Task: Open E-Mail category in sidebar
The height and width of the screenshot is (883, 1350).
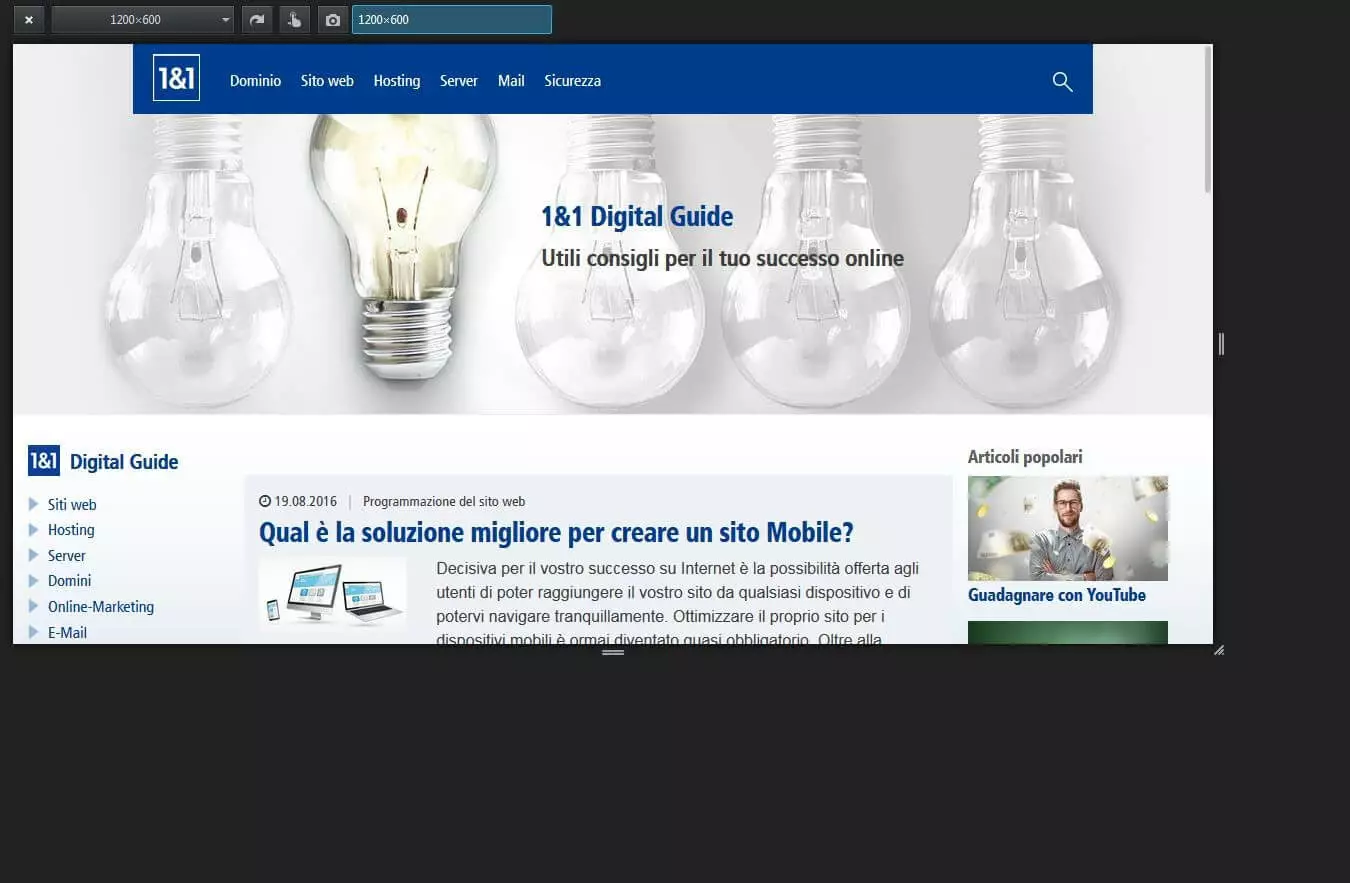Action: [x=67, y=633]
